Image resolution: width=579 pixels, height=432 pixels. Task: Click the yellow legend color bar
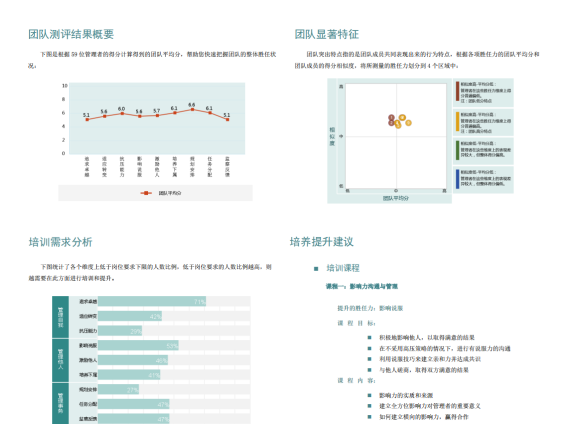[458, 121]
